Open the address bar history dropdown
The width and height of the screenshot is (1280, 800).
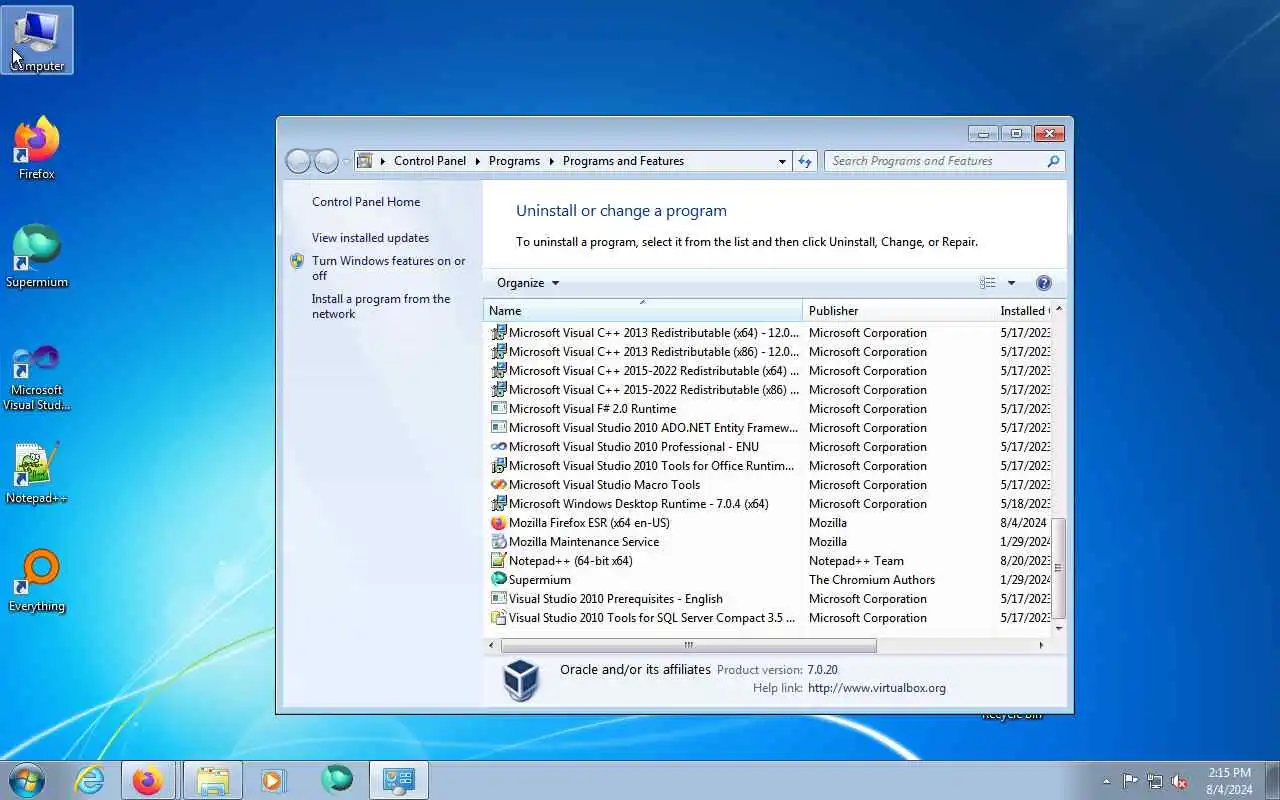782,161
